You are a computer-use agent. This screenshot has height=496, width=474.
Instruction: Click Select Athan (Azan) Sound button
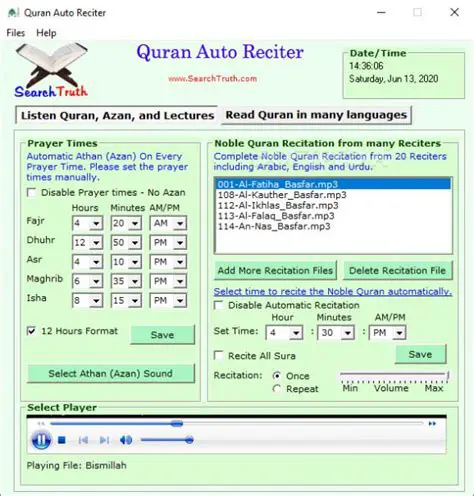[x=110, y=373]
